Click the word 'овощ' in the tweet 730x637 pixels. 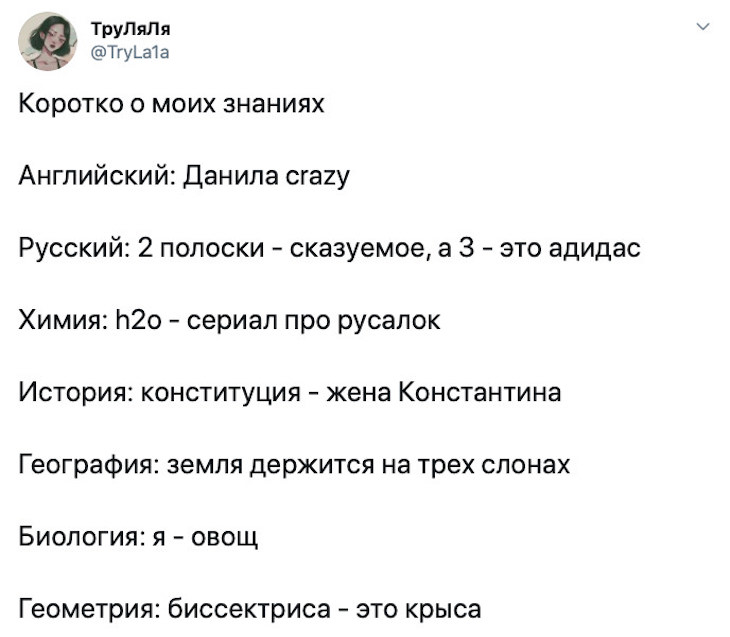(x=224, y=537)
